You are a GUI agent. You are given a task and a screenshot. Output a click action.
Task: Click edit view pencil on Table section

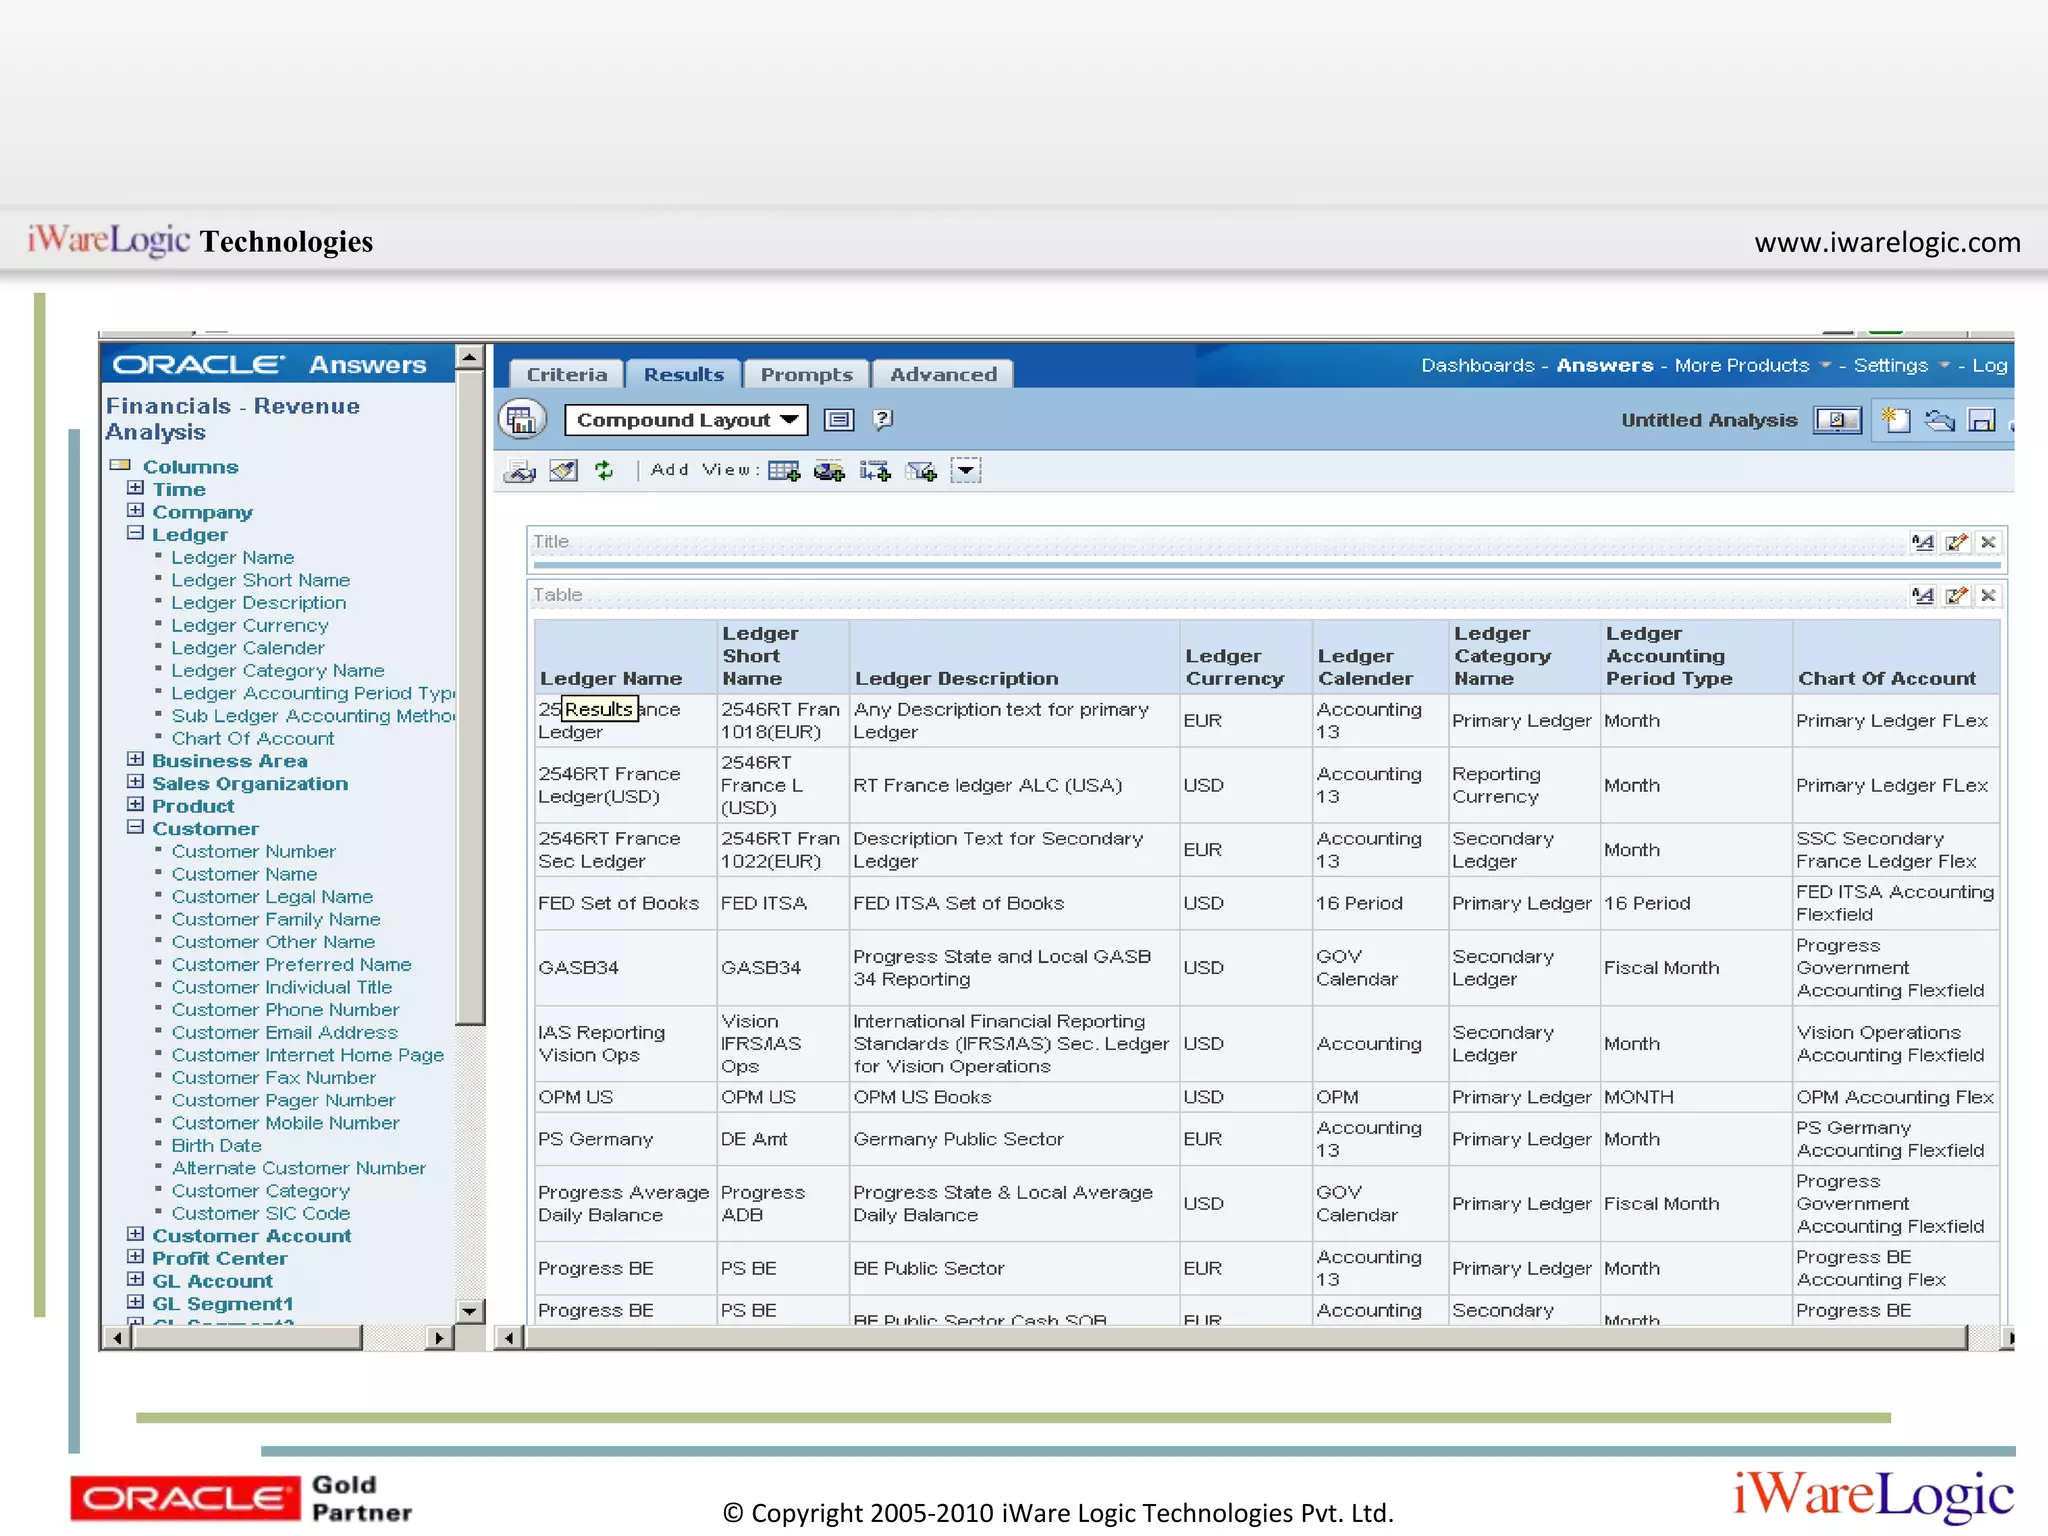tap(1957, 595)
